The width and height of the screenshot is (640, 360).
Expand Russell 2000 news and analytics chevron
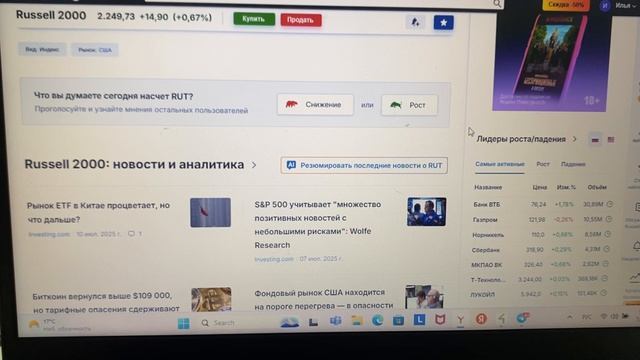pyautogui.click(x=254, y=165)
